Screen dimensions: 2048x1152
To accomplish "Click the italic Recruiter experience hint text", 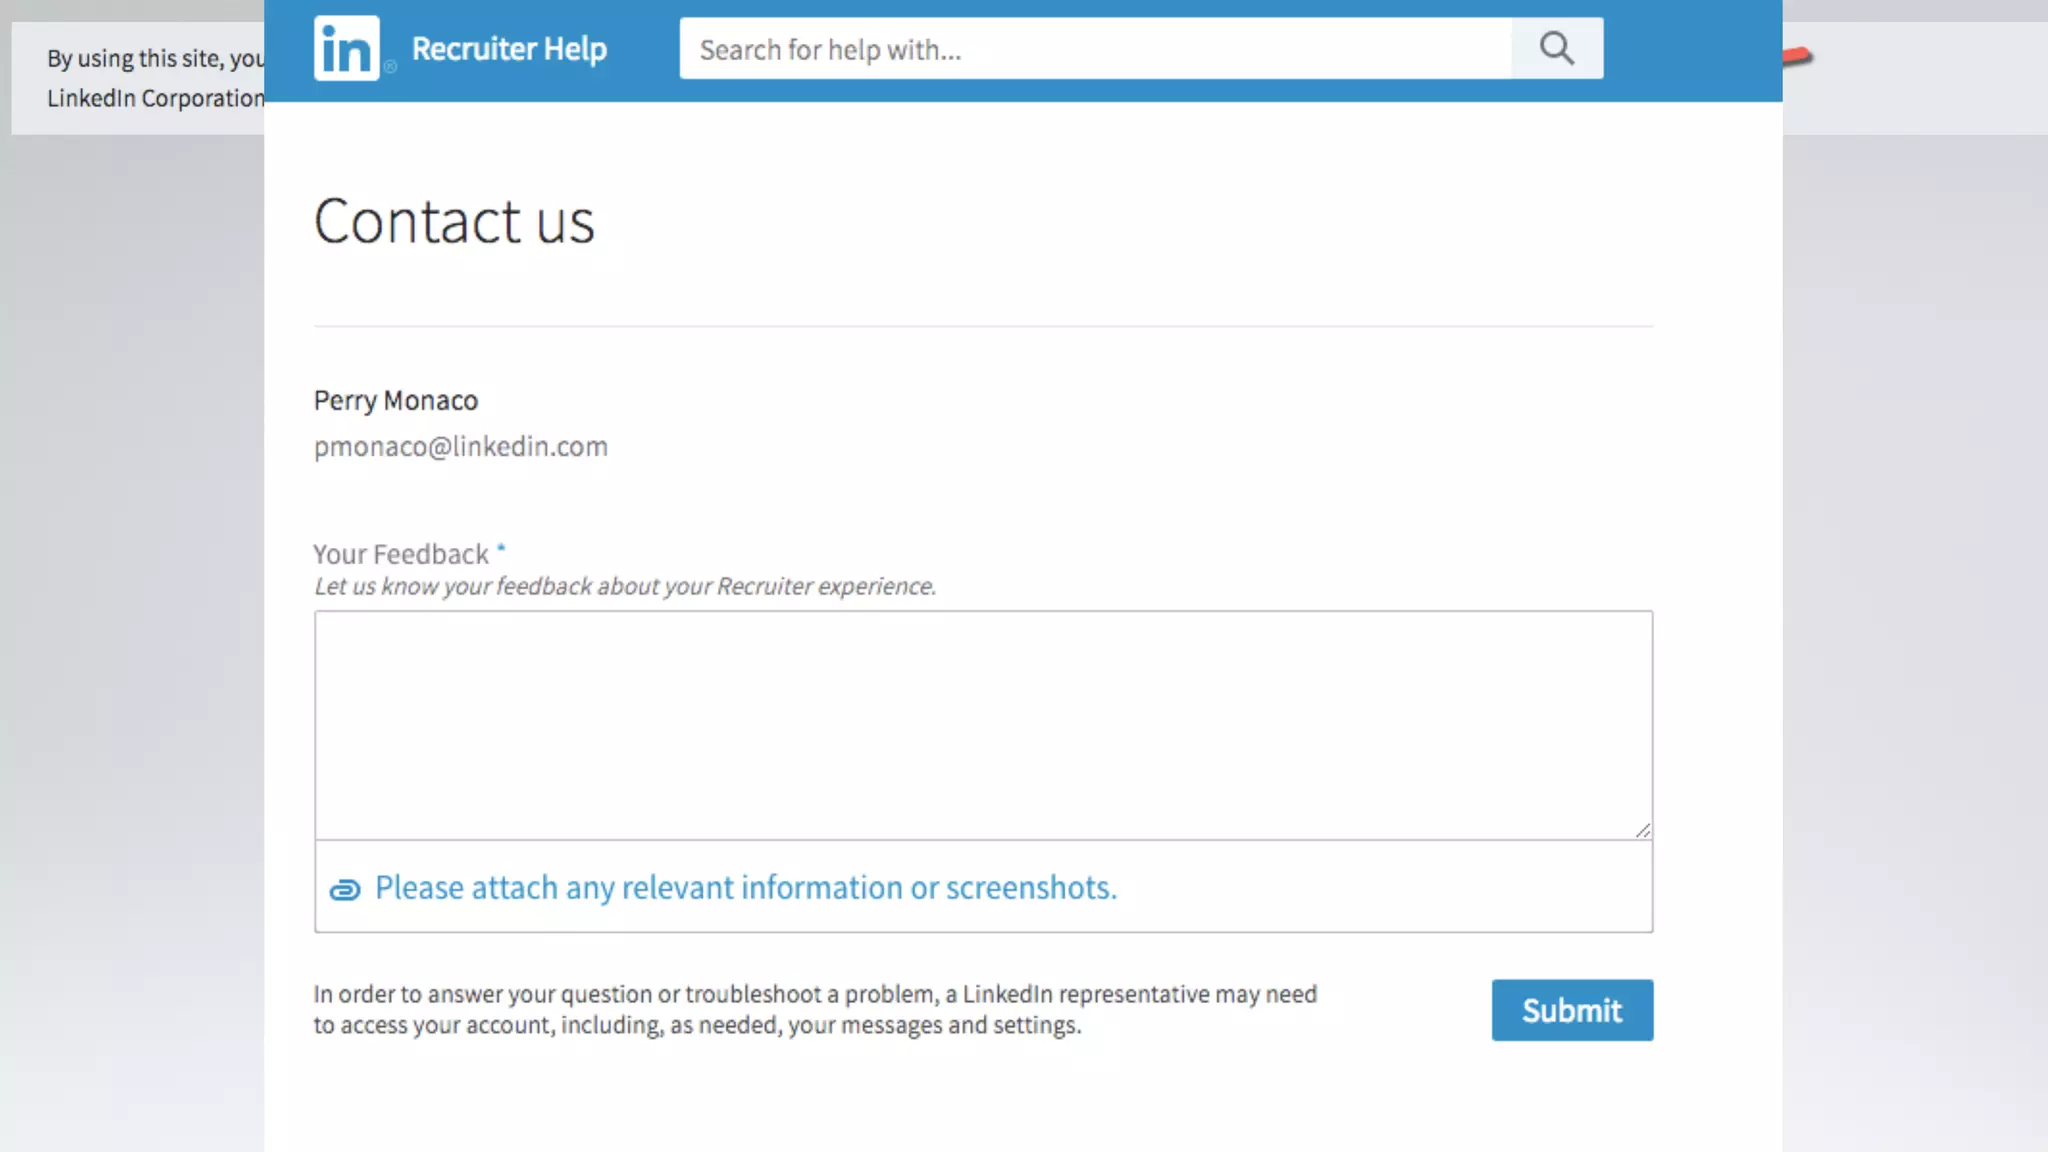I will point(625,587).
